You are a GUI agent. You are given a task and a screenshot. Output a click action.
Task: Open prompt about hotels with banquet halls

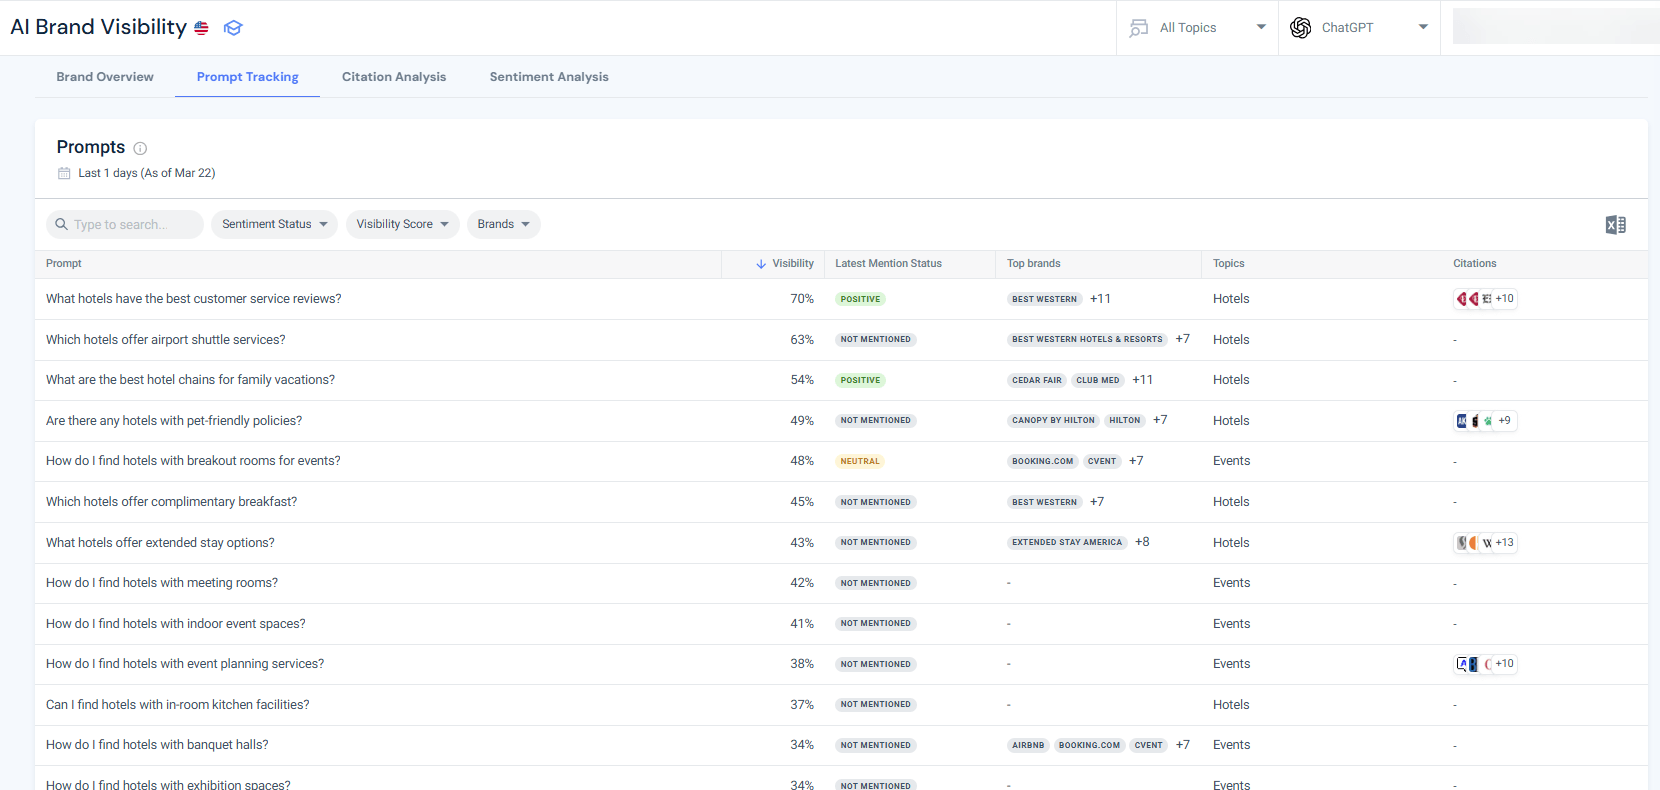(157, 745)
